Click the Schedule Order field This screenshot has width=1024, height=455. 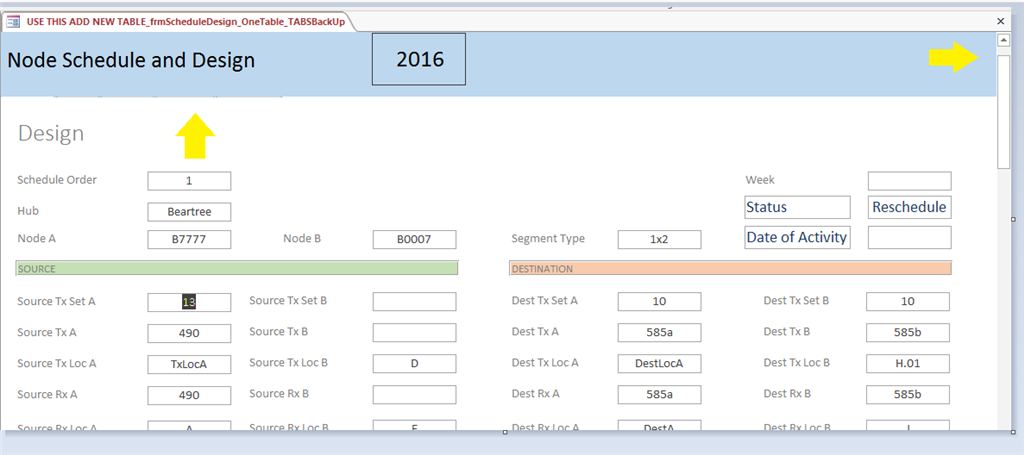click(189, 181)
